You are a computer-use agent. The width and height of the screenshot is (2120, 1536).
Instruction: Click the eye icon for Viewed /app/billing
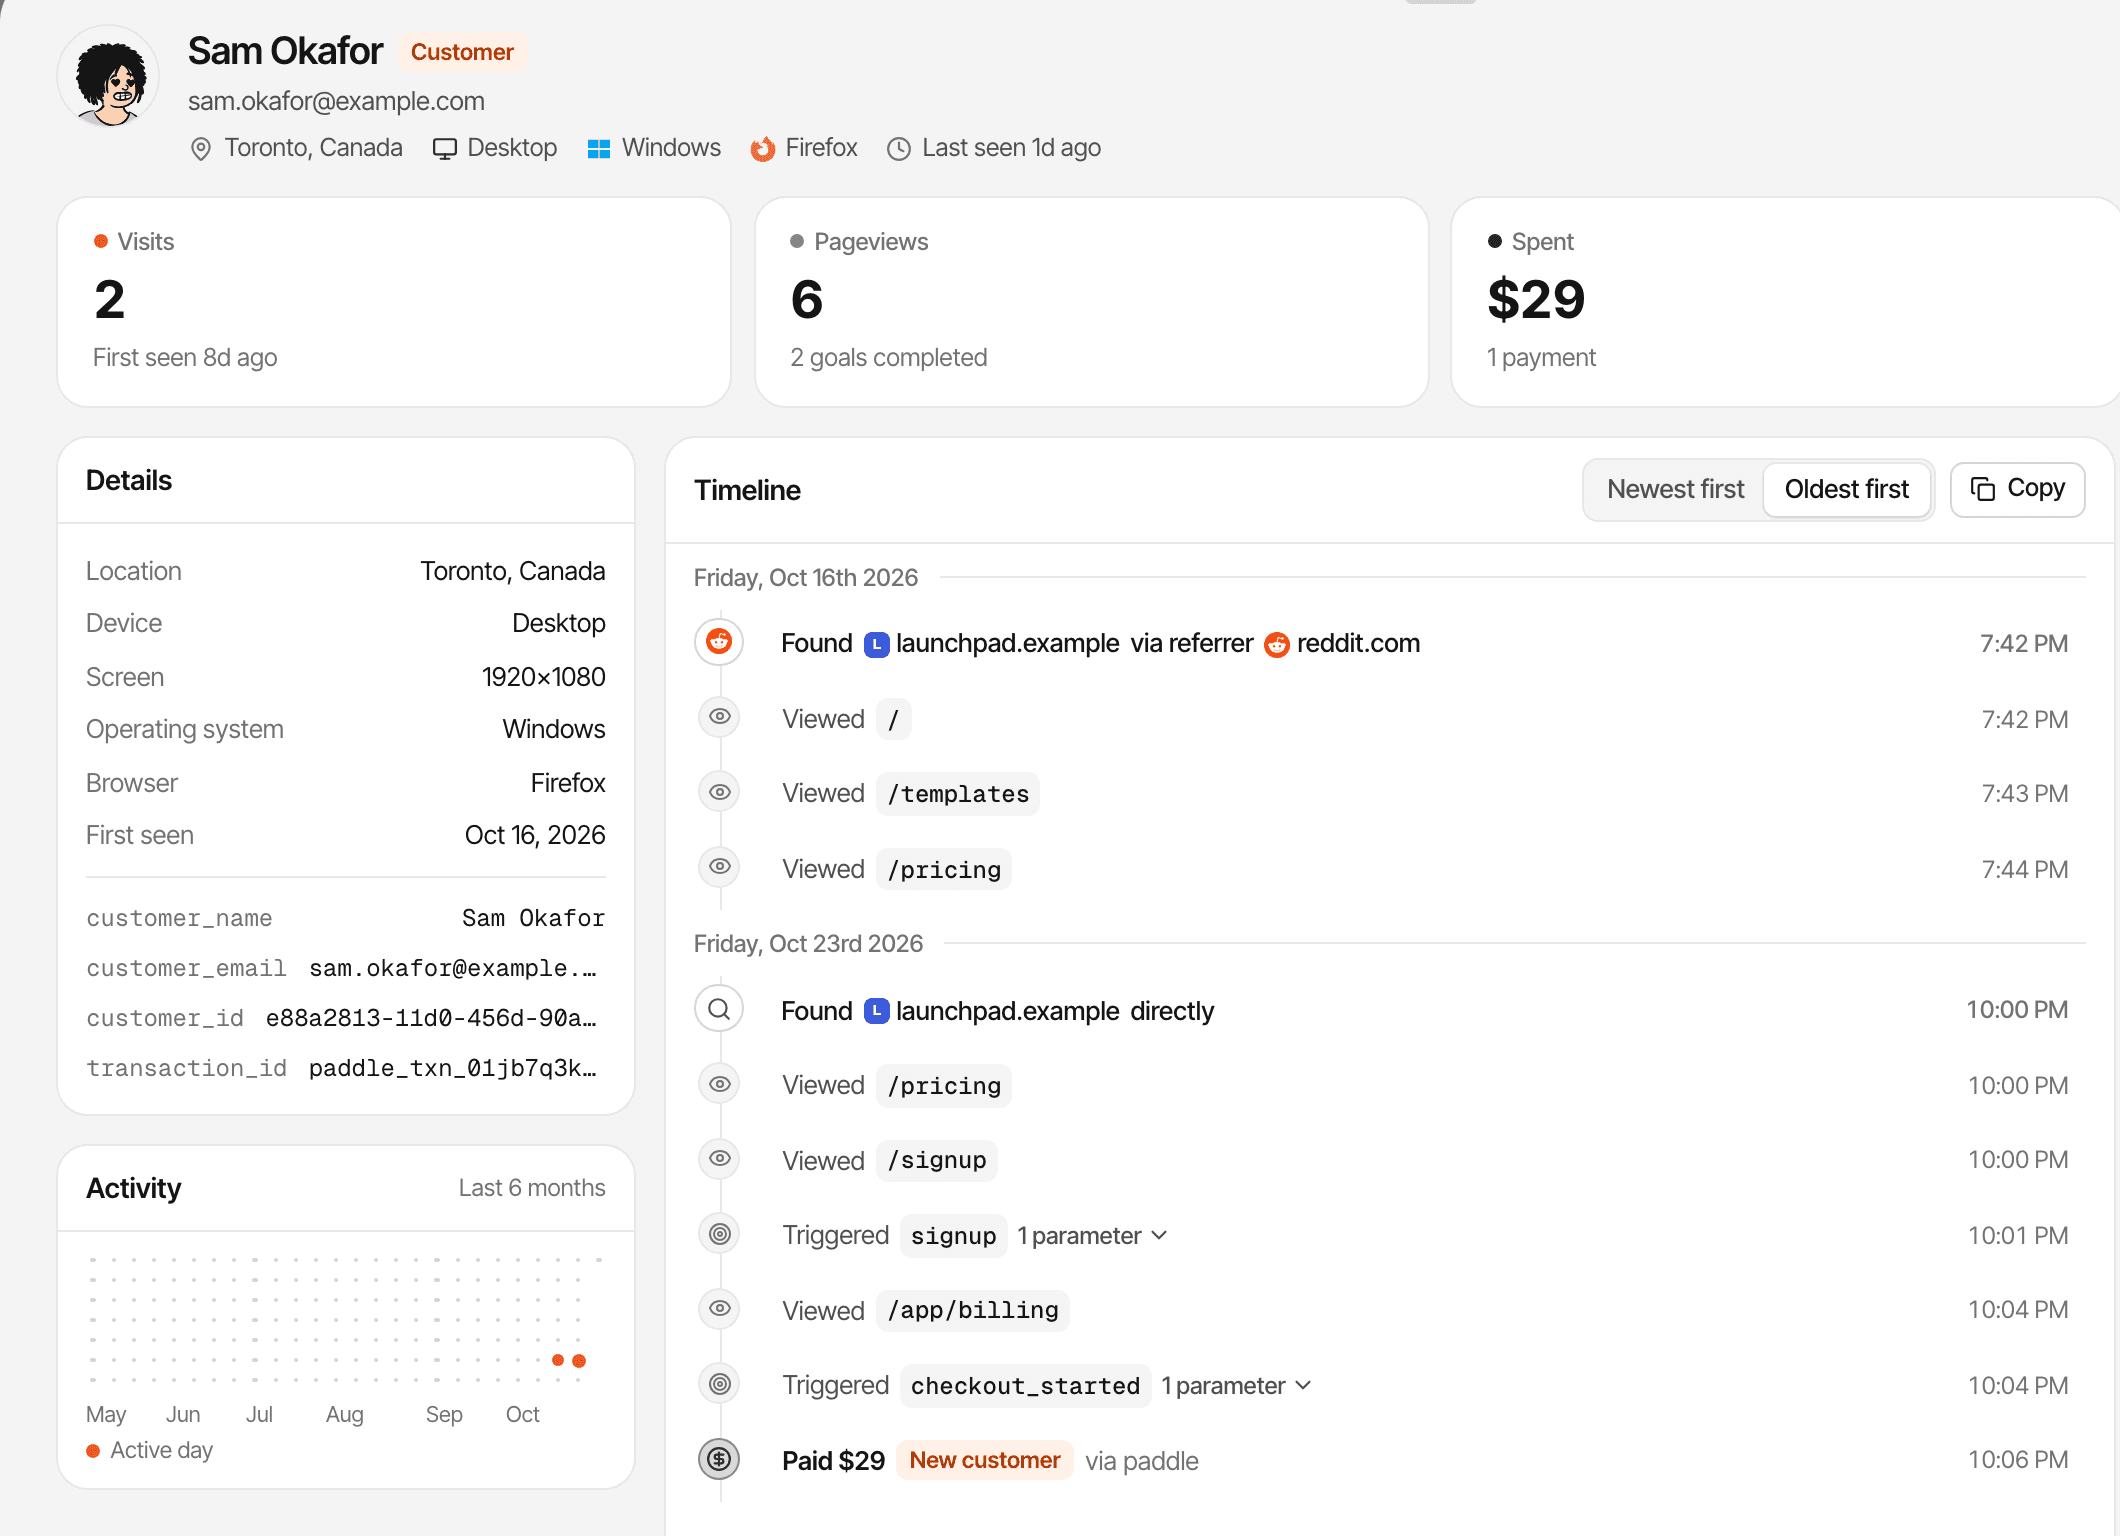719,1309
